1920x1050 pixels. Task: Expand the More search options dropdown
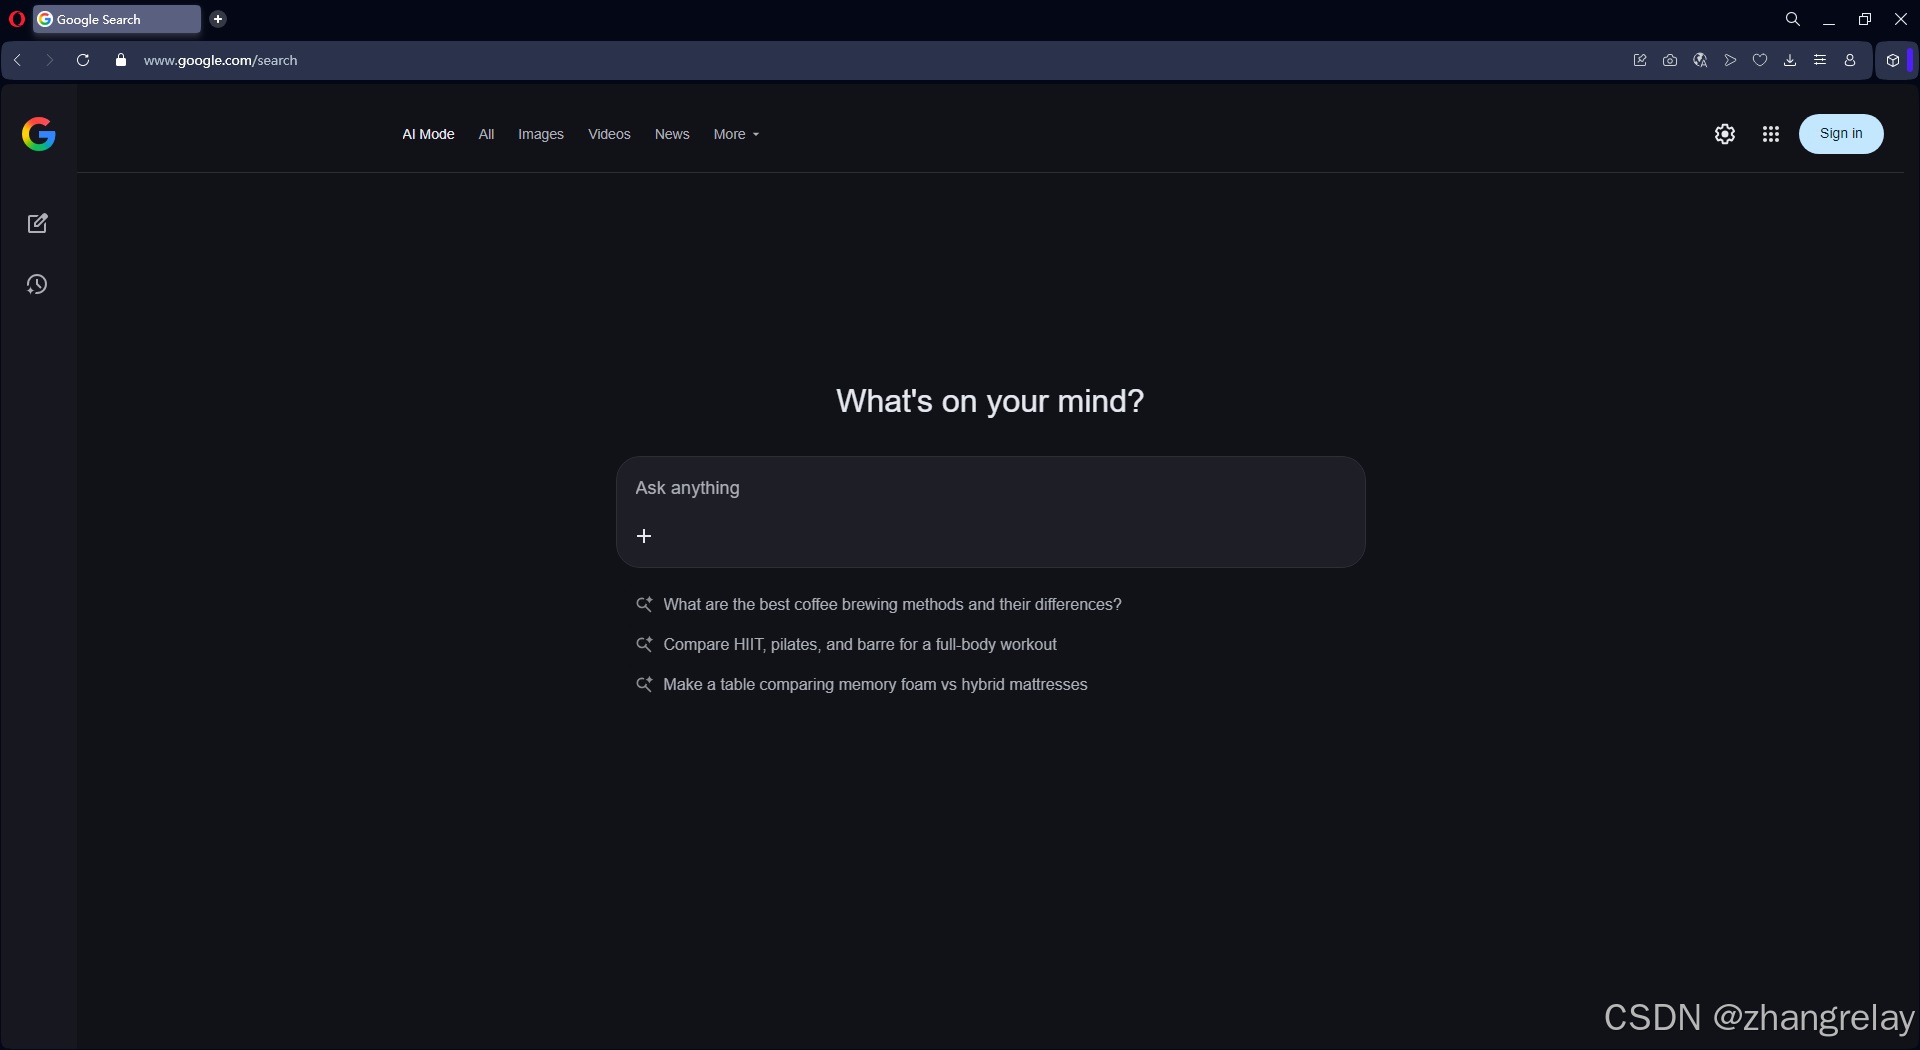click(736, 134)
